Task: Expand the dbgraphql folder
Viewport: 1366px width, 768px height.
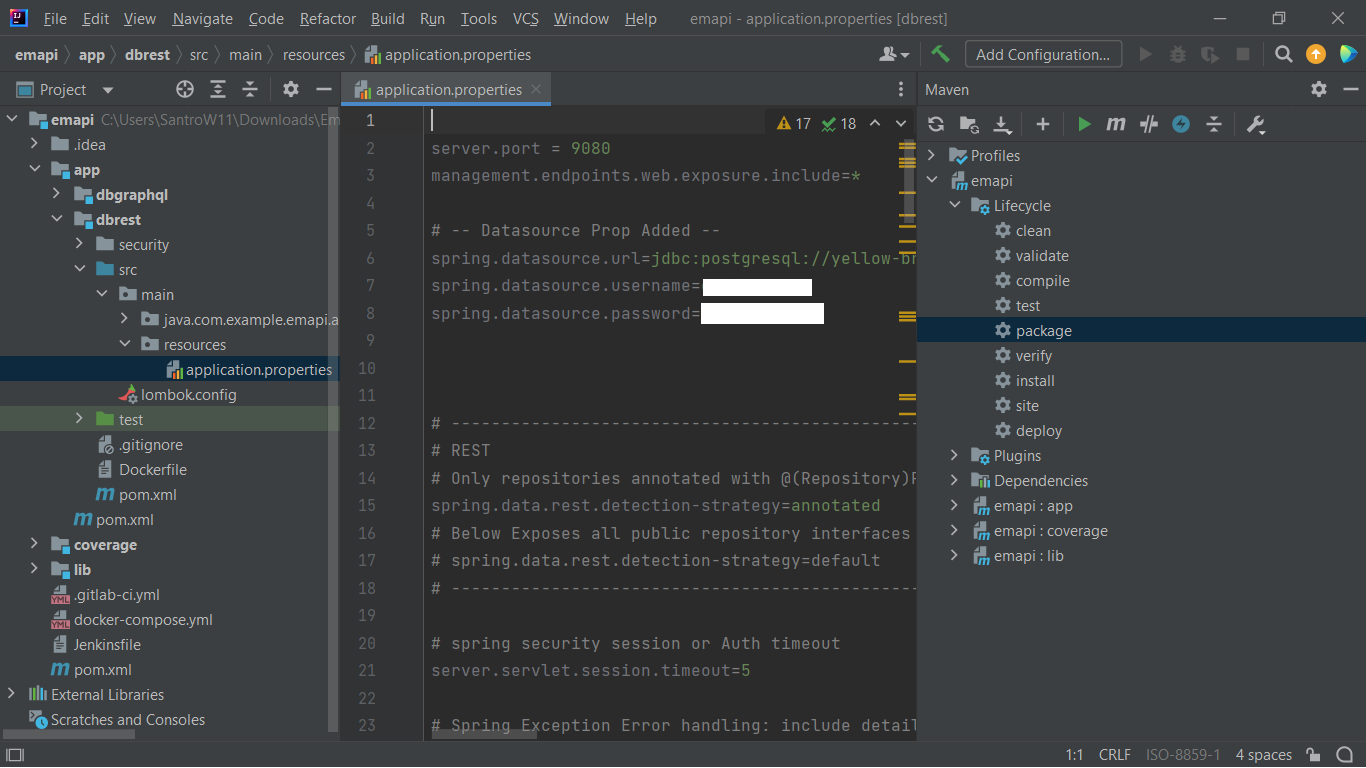Action: coord(57,195)
